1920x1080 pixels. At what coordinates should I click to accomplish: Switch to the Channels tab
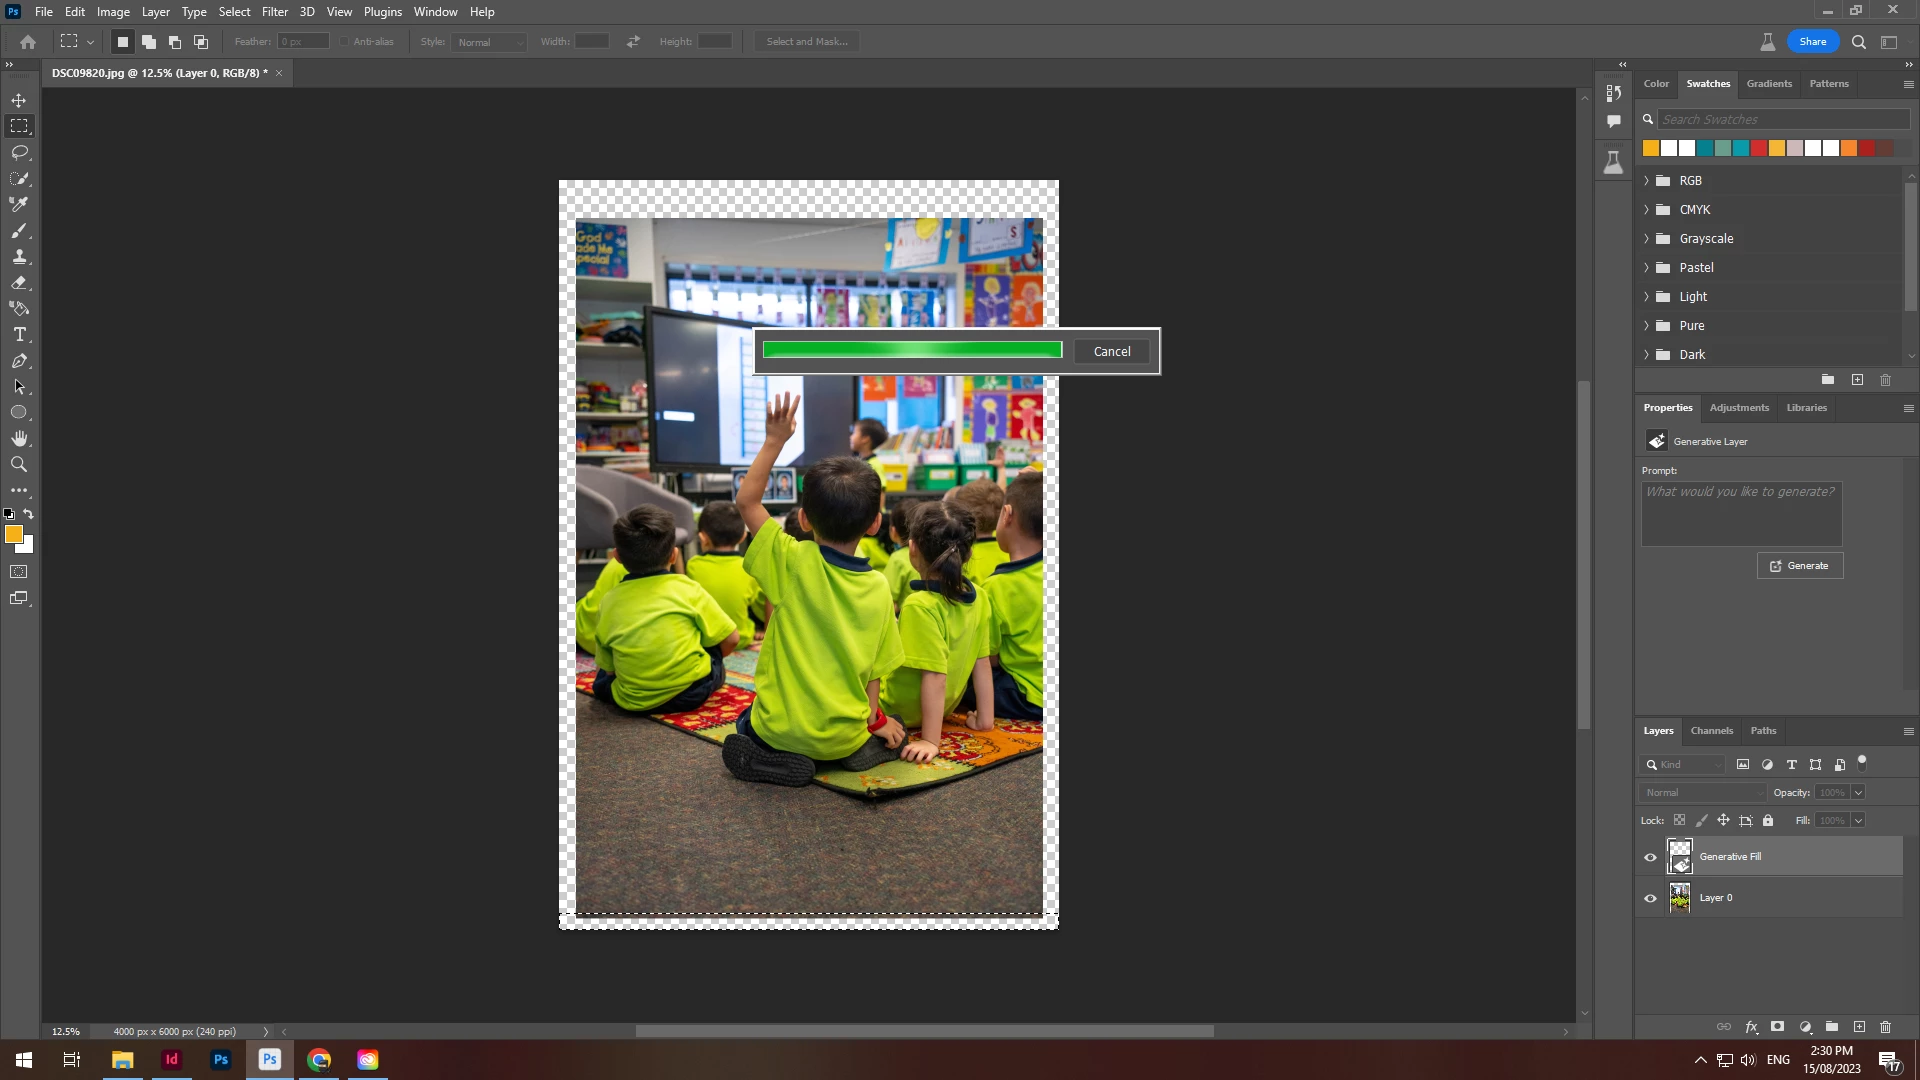pyautogui.click(x=1711, y=731)
